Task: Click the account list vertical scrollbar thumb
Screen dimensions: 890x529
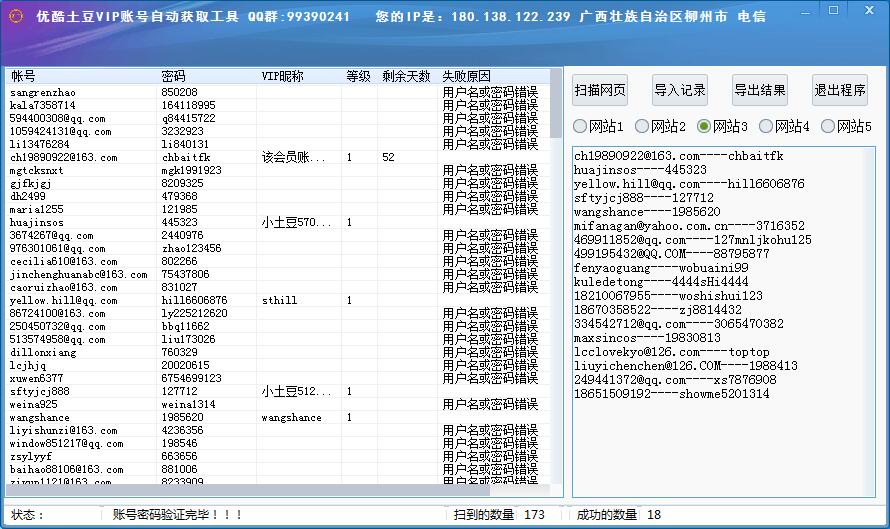Action: [x=556, y=103]
